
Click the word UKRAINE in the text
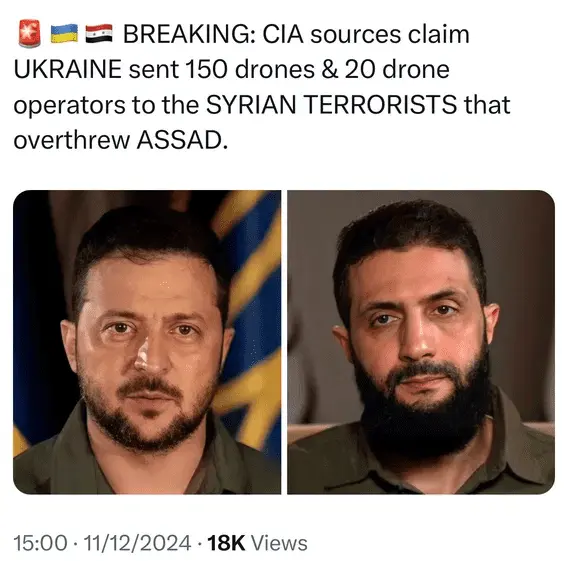68,69
